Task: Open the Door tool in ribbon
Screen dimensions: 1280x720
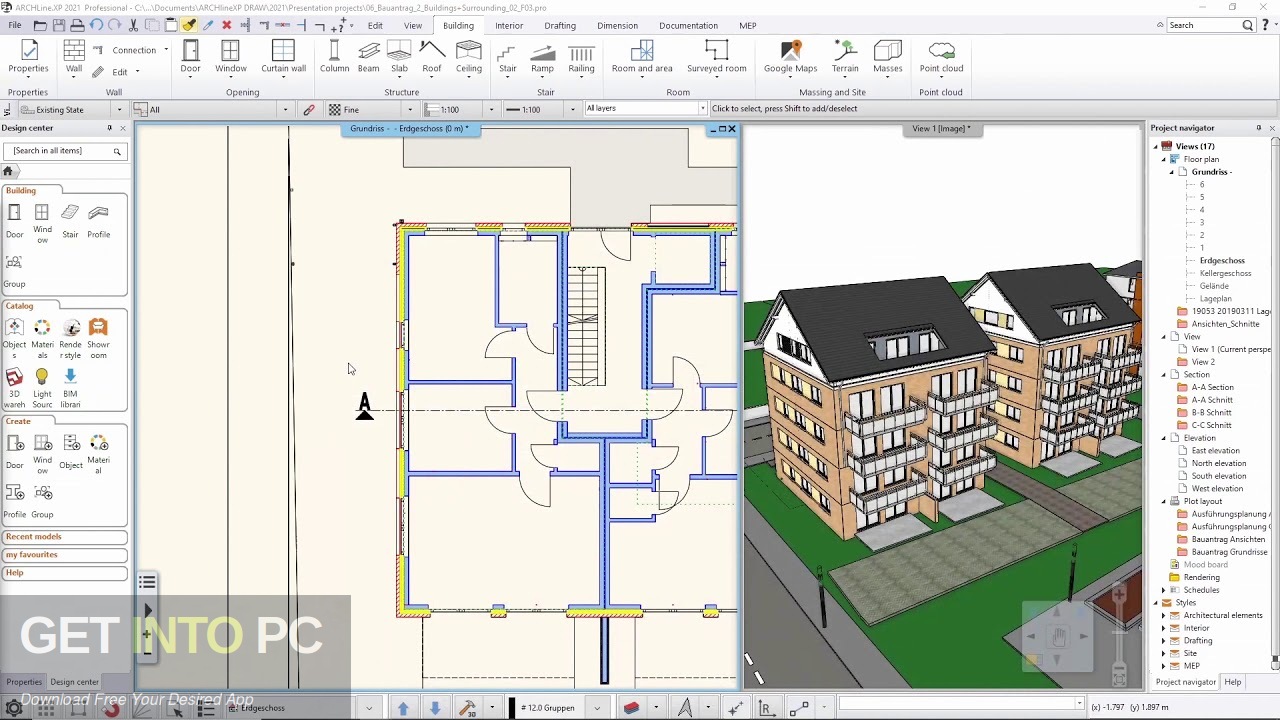Action: tap(190, 57)
